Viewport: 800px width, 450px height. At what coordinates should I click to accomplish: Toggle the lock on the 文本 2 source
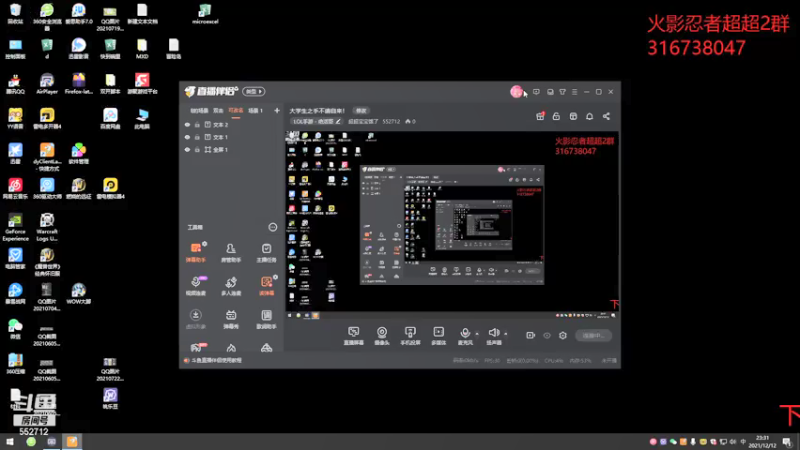[197, 124]
